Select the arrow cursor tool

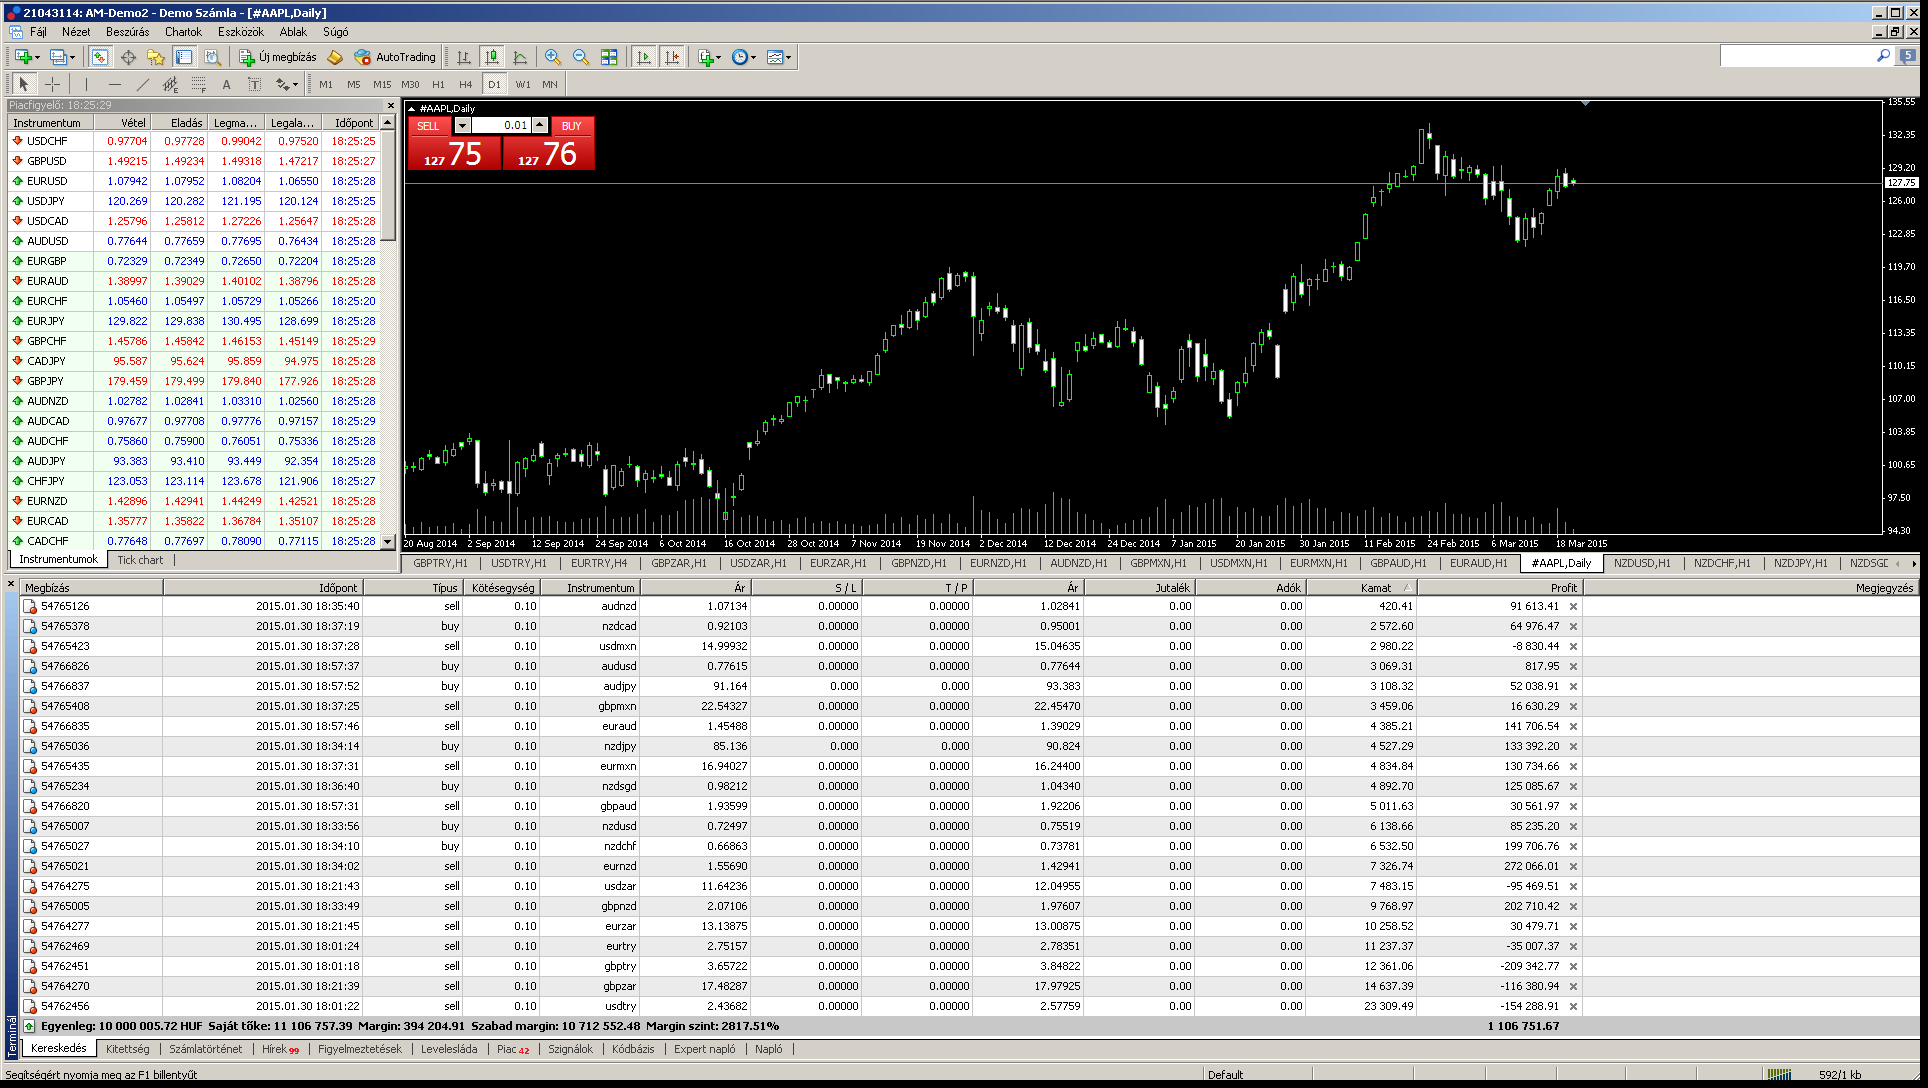click(x=24, y=84)
